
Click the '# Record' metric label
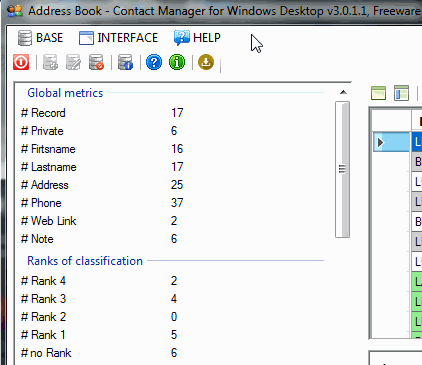(43, 113)
